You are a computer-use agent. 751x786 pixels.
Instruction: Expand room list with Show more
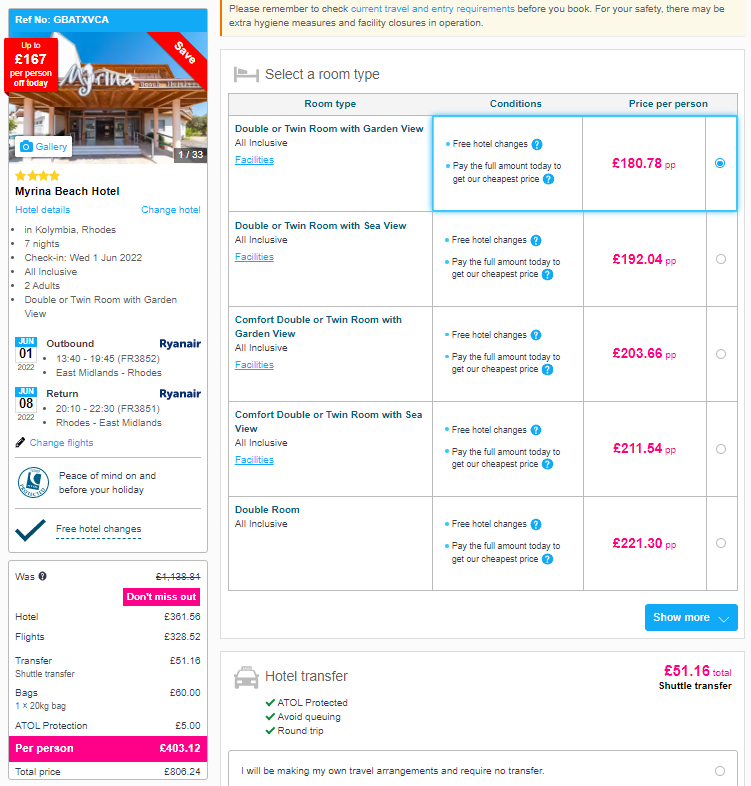[x=691, y=617]
